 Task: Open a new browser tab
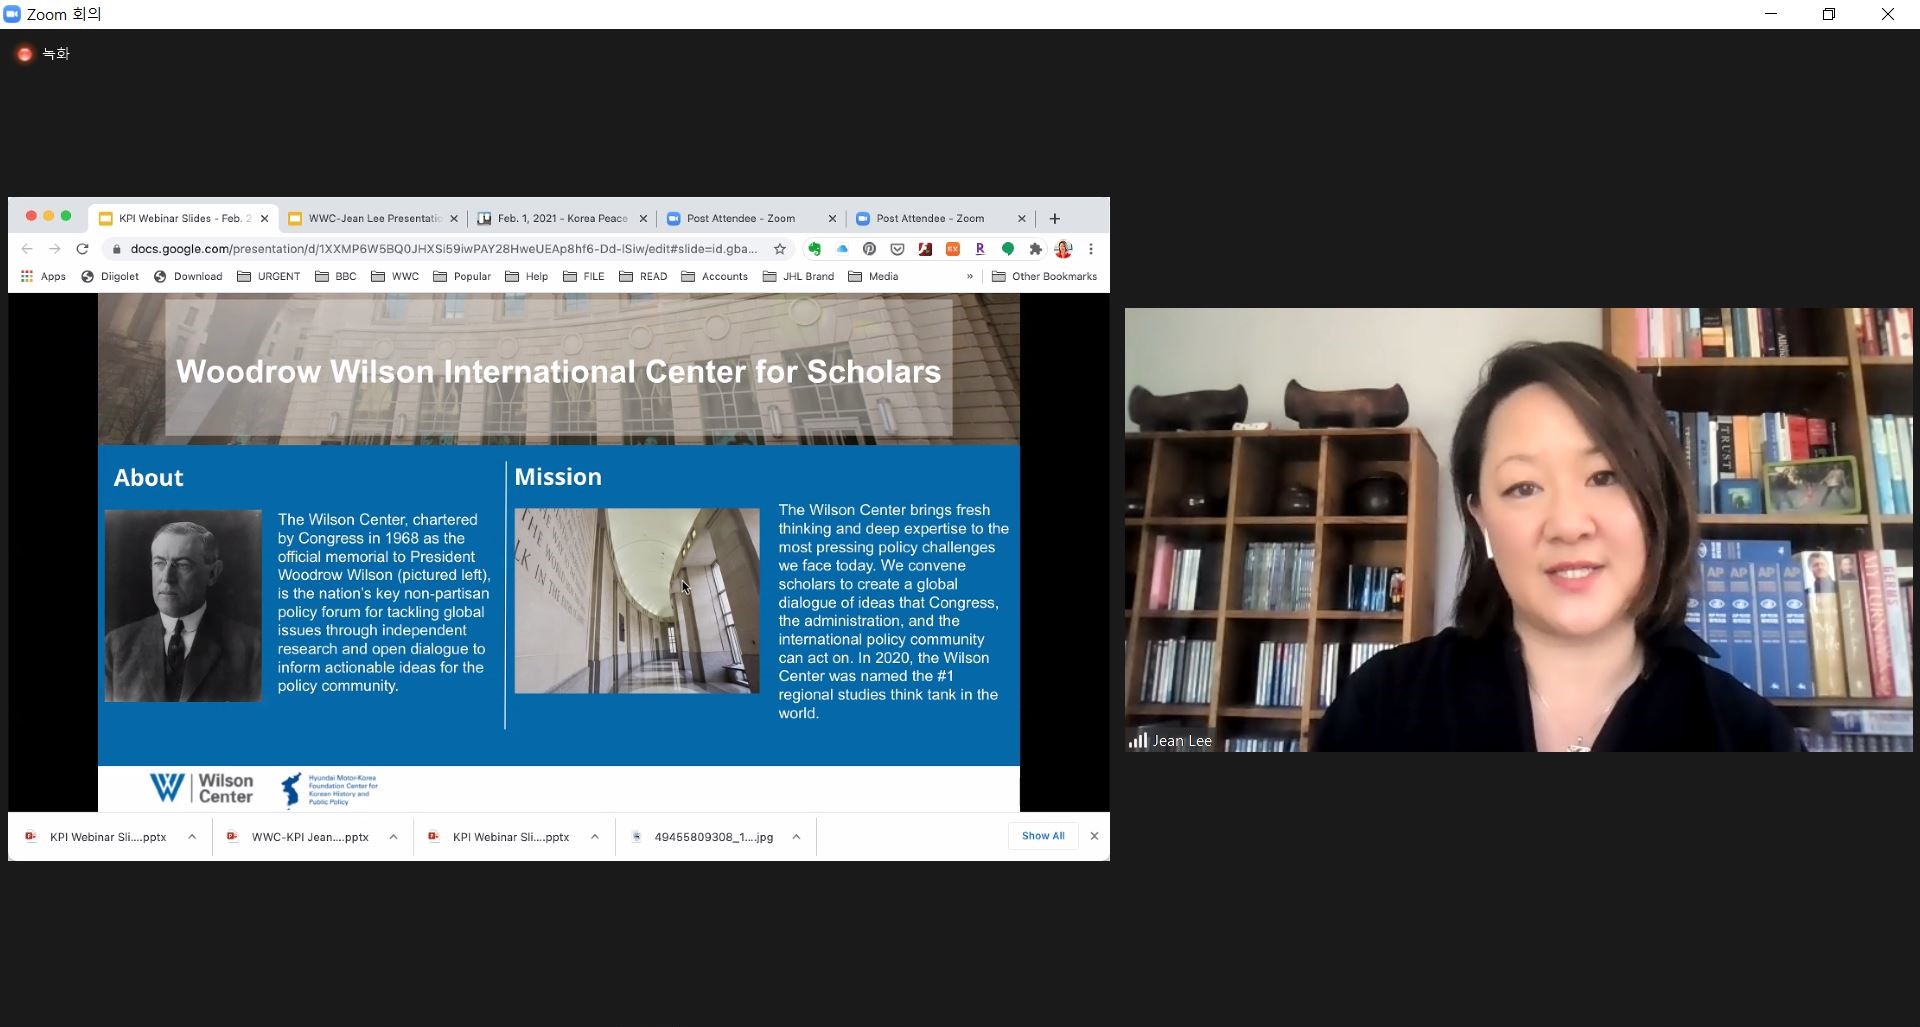click(1054, 218)
